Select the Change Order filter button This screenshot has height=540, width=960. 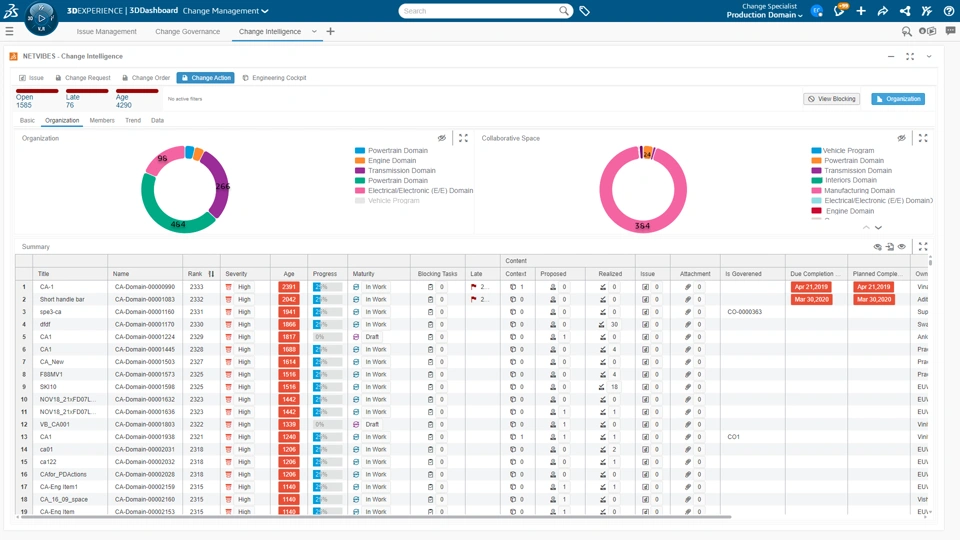pyautogui.click(x=146, y=78)
